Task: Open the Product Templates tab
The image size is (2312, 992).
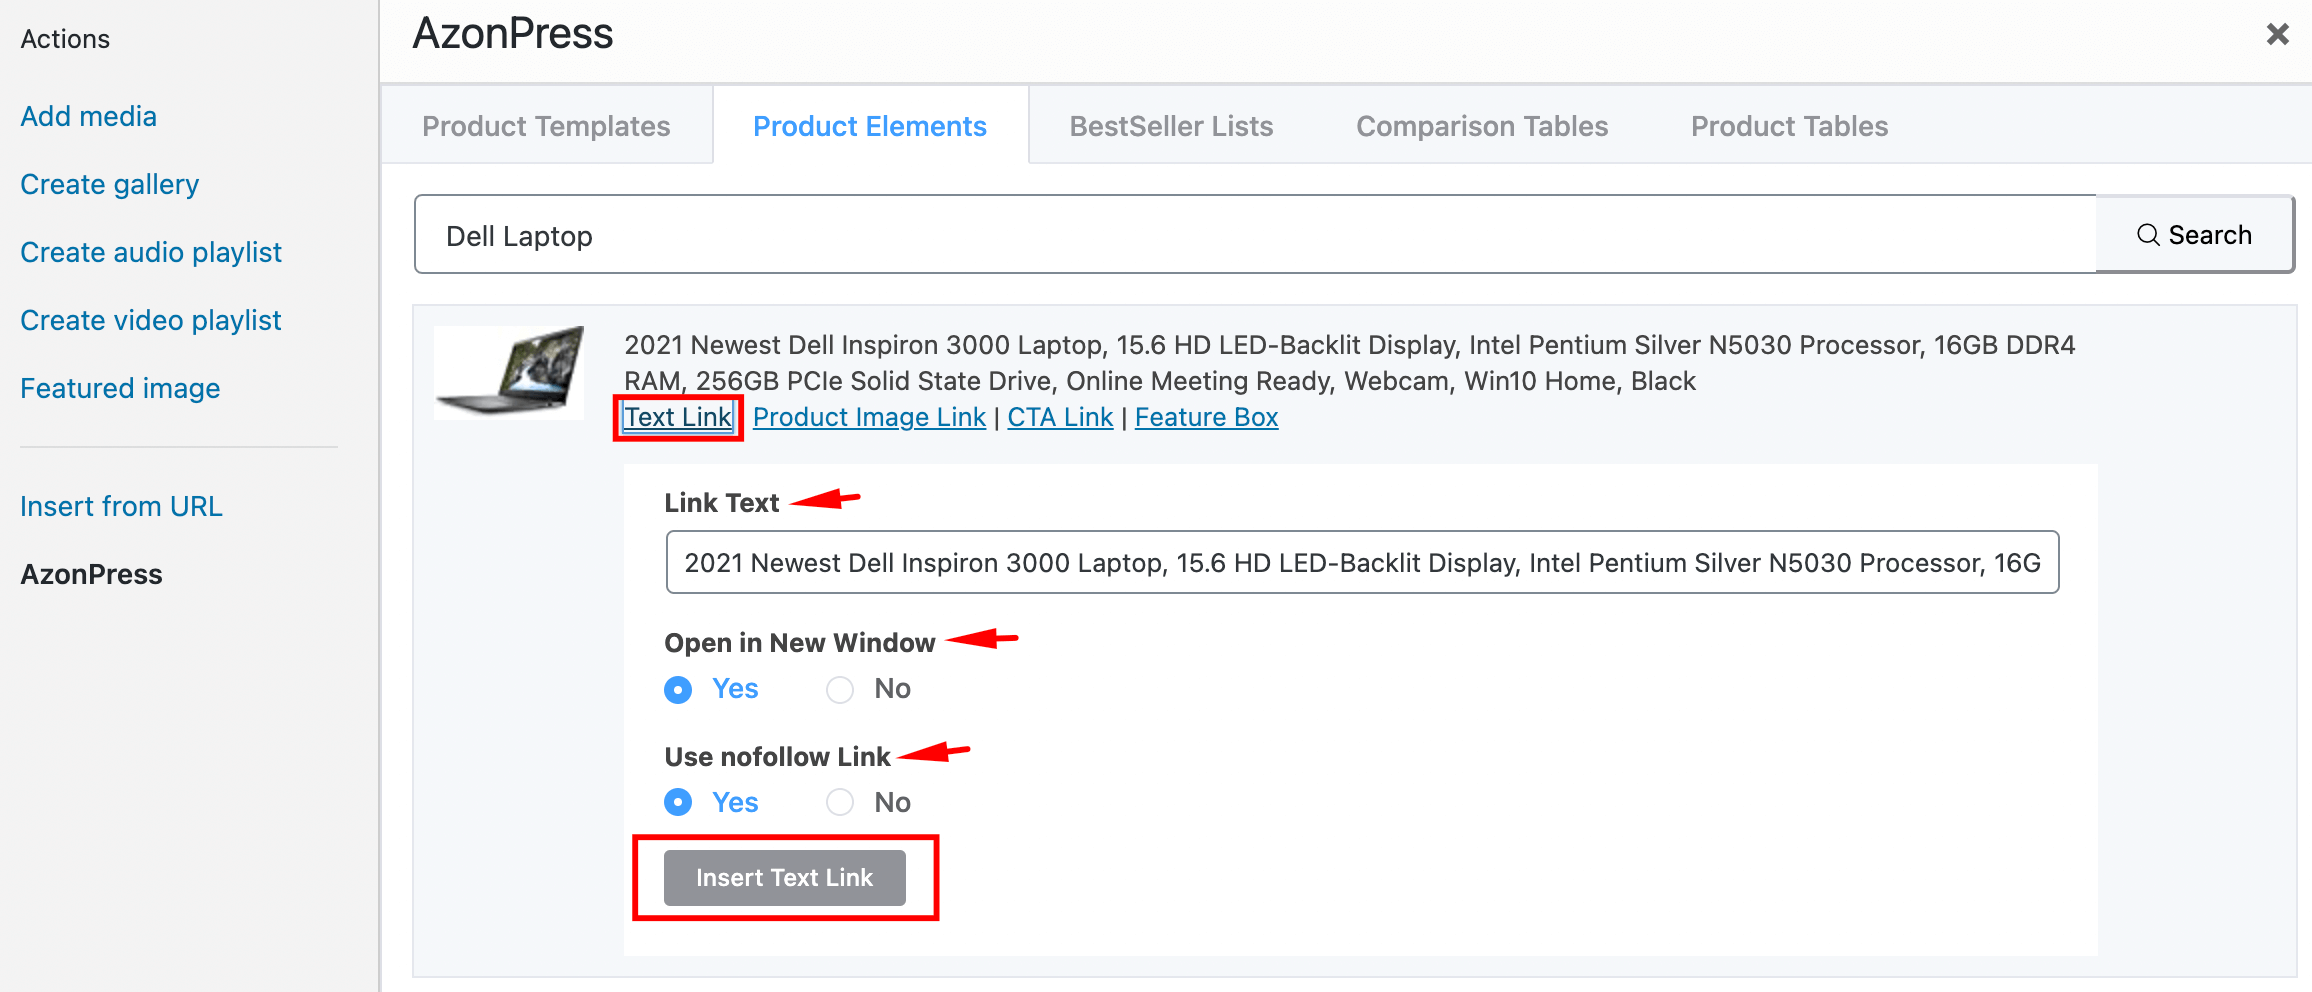Action: [546, 126]
